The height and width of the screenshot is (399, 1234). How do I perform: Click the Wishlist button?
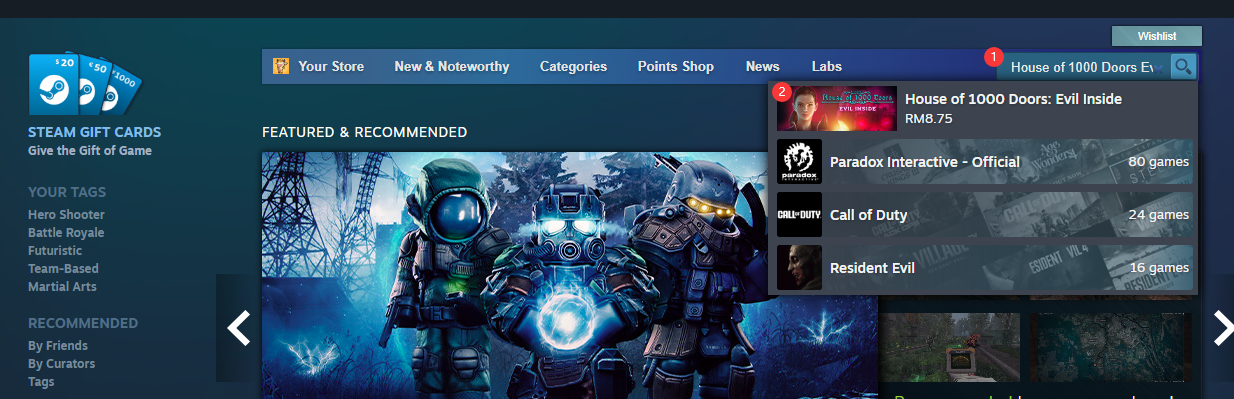[x=1157, y=36]
